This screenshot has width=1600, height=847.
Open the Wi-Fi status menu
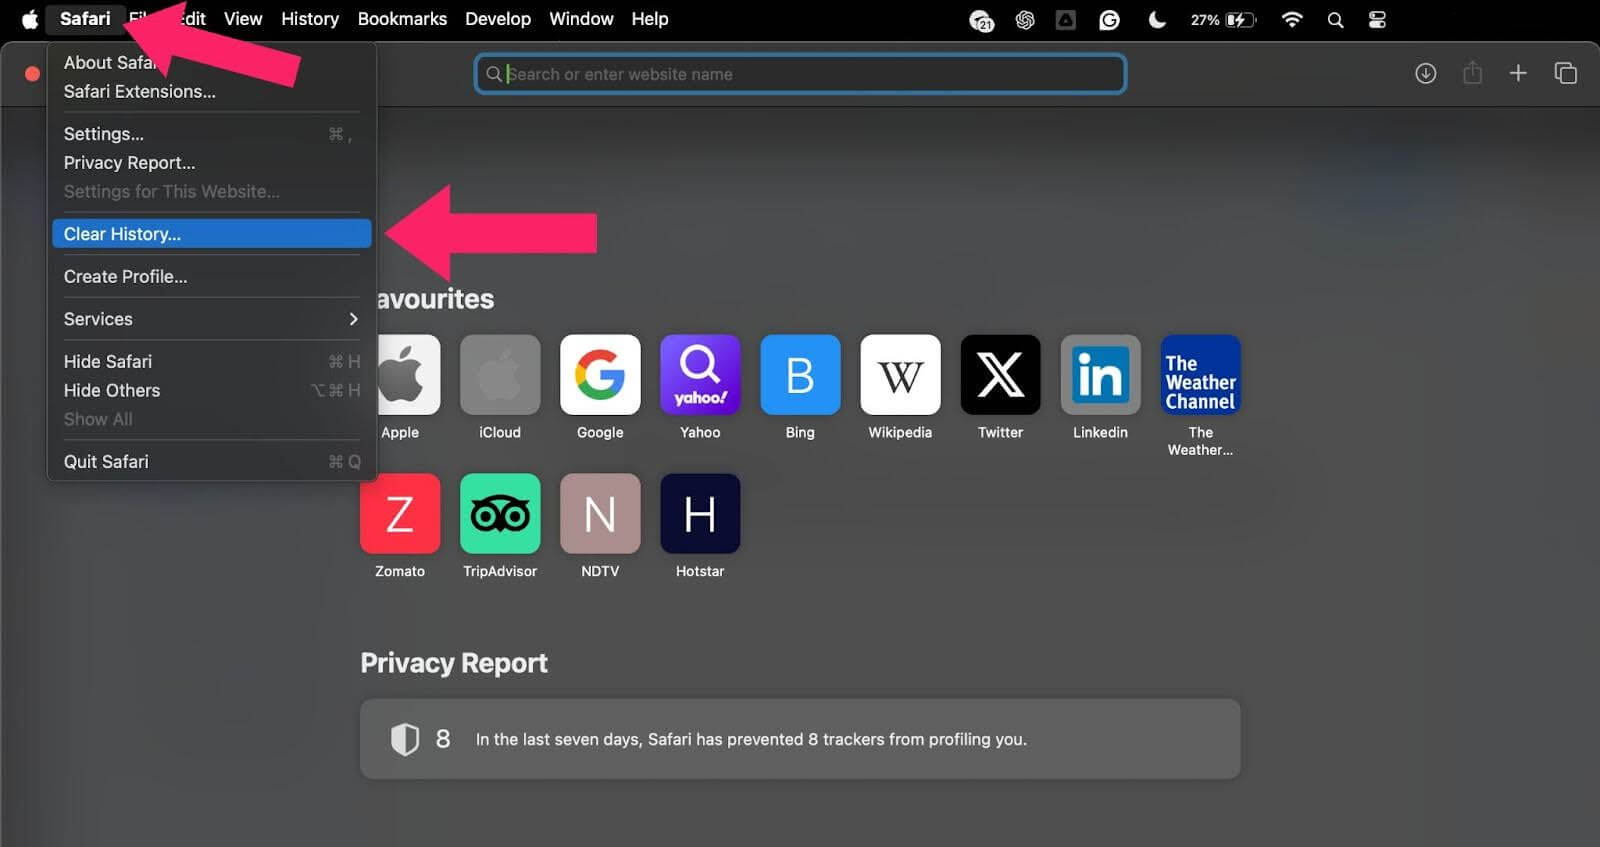(1292, 20)
